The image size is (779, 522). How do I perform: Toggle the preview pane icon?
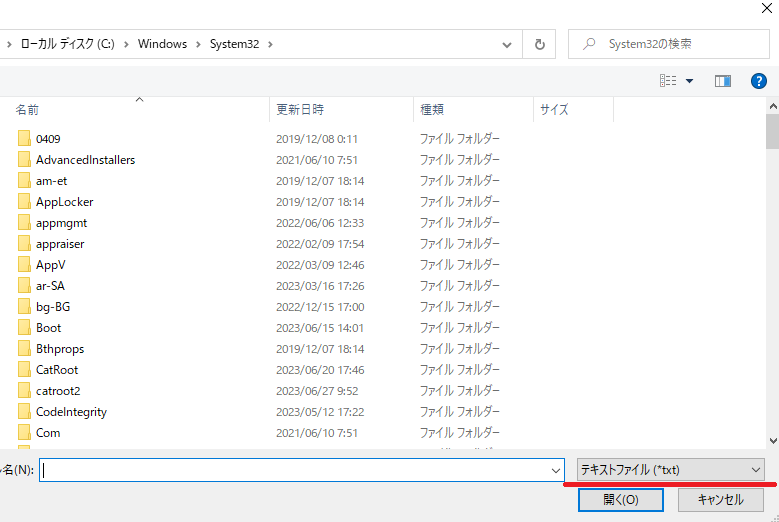722,80
